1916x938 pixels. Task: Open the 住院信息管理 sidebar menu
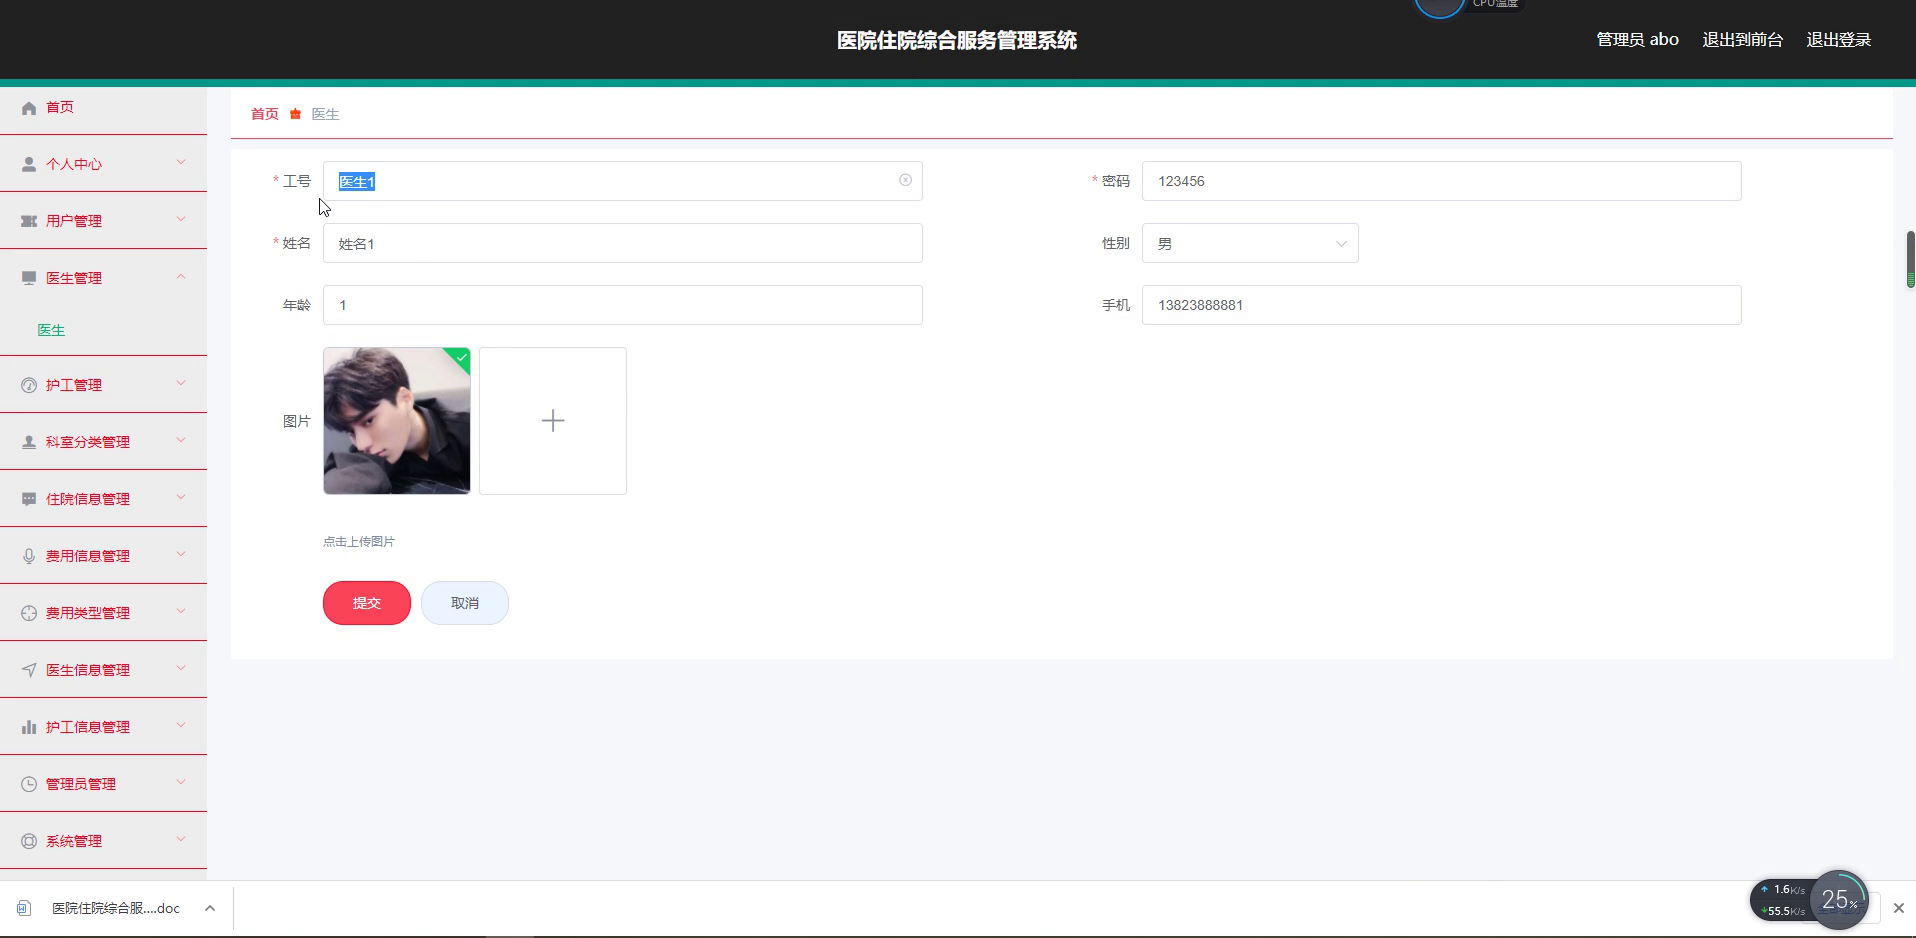point(103,499)
